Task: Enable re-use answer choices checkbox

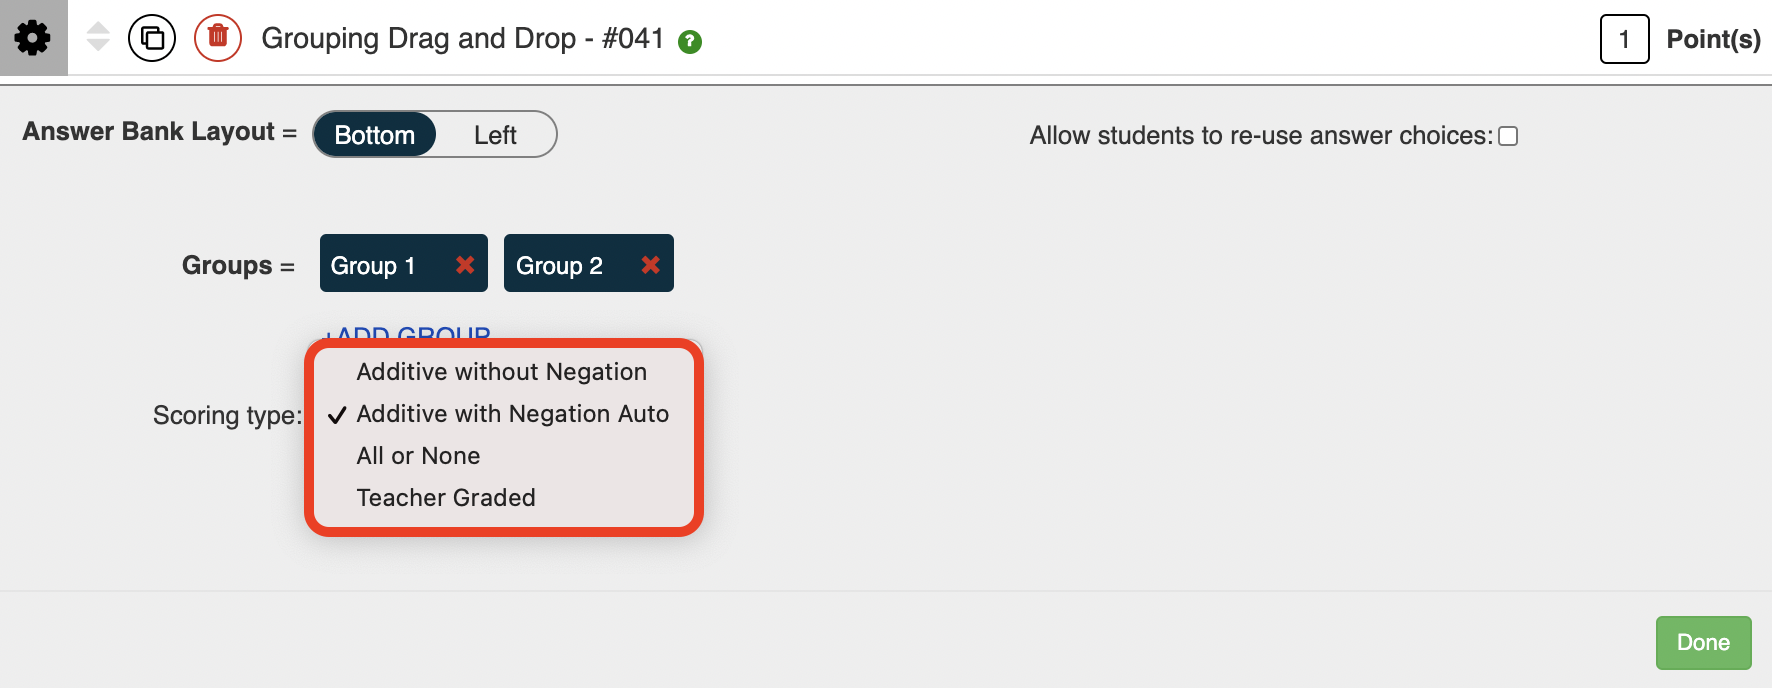Action: [x=1508, y=136]
